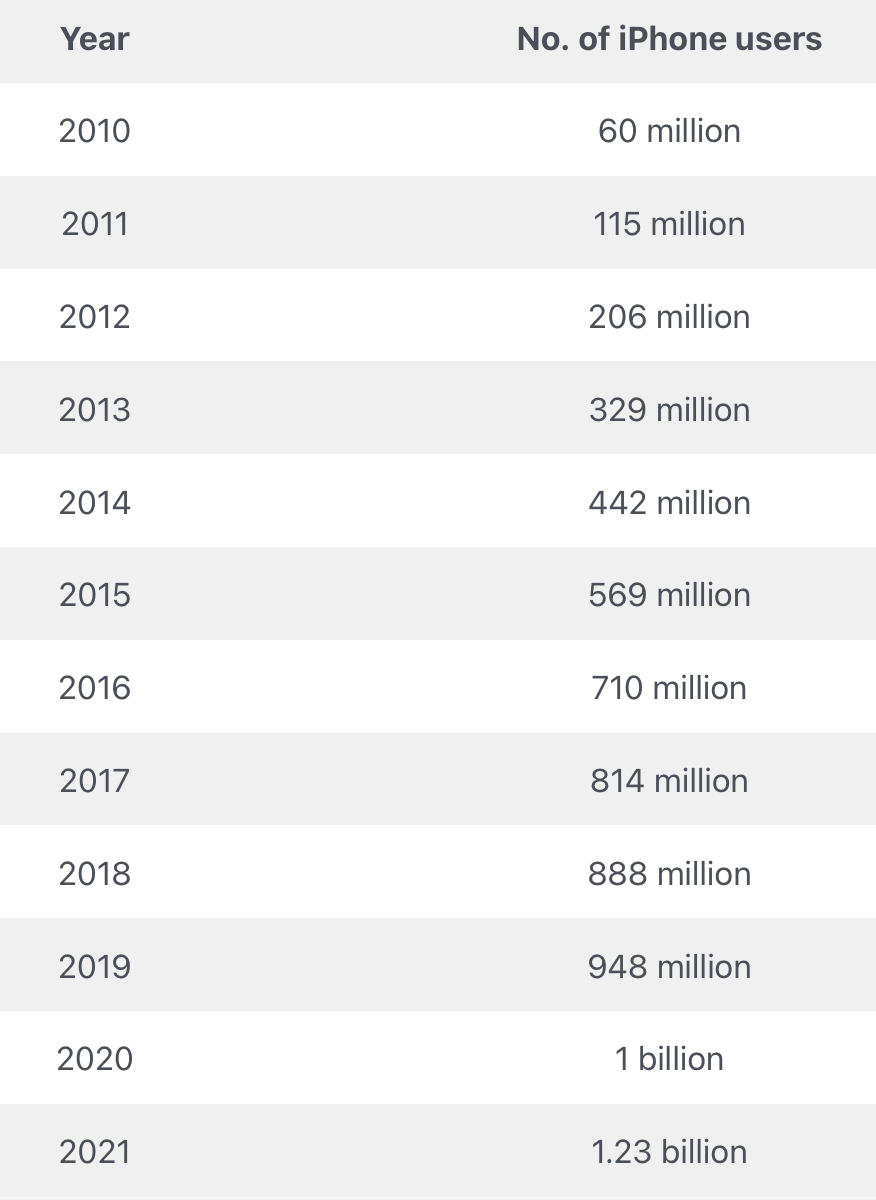Screen dimensions: 876x1200
Task: Click the 442 million value
Action: (669, 502)
